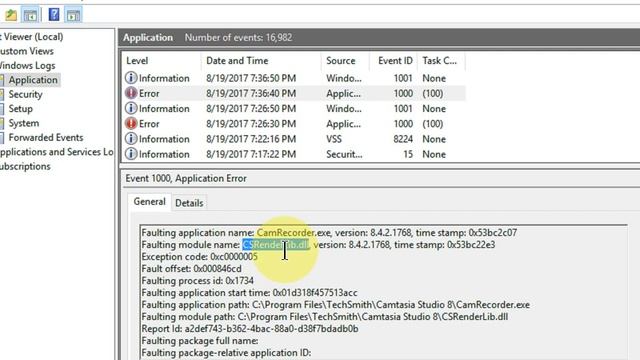Click the Faulting application name line
This screenshot has width=640, height=360.
click(x=329, y=233)
